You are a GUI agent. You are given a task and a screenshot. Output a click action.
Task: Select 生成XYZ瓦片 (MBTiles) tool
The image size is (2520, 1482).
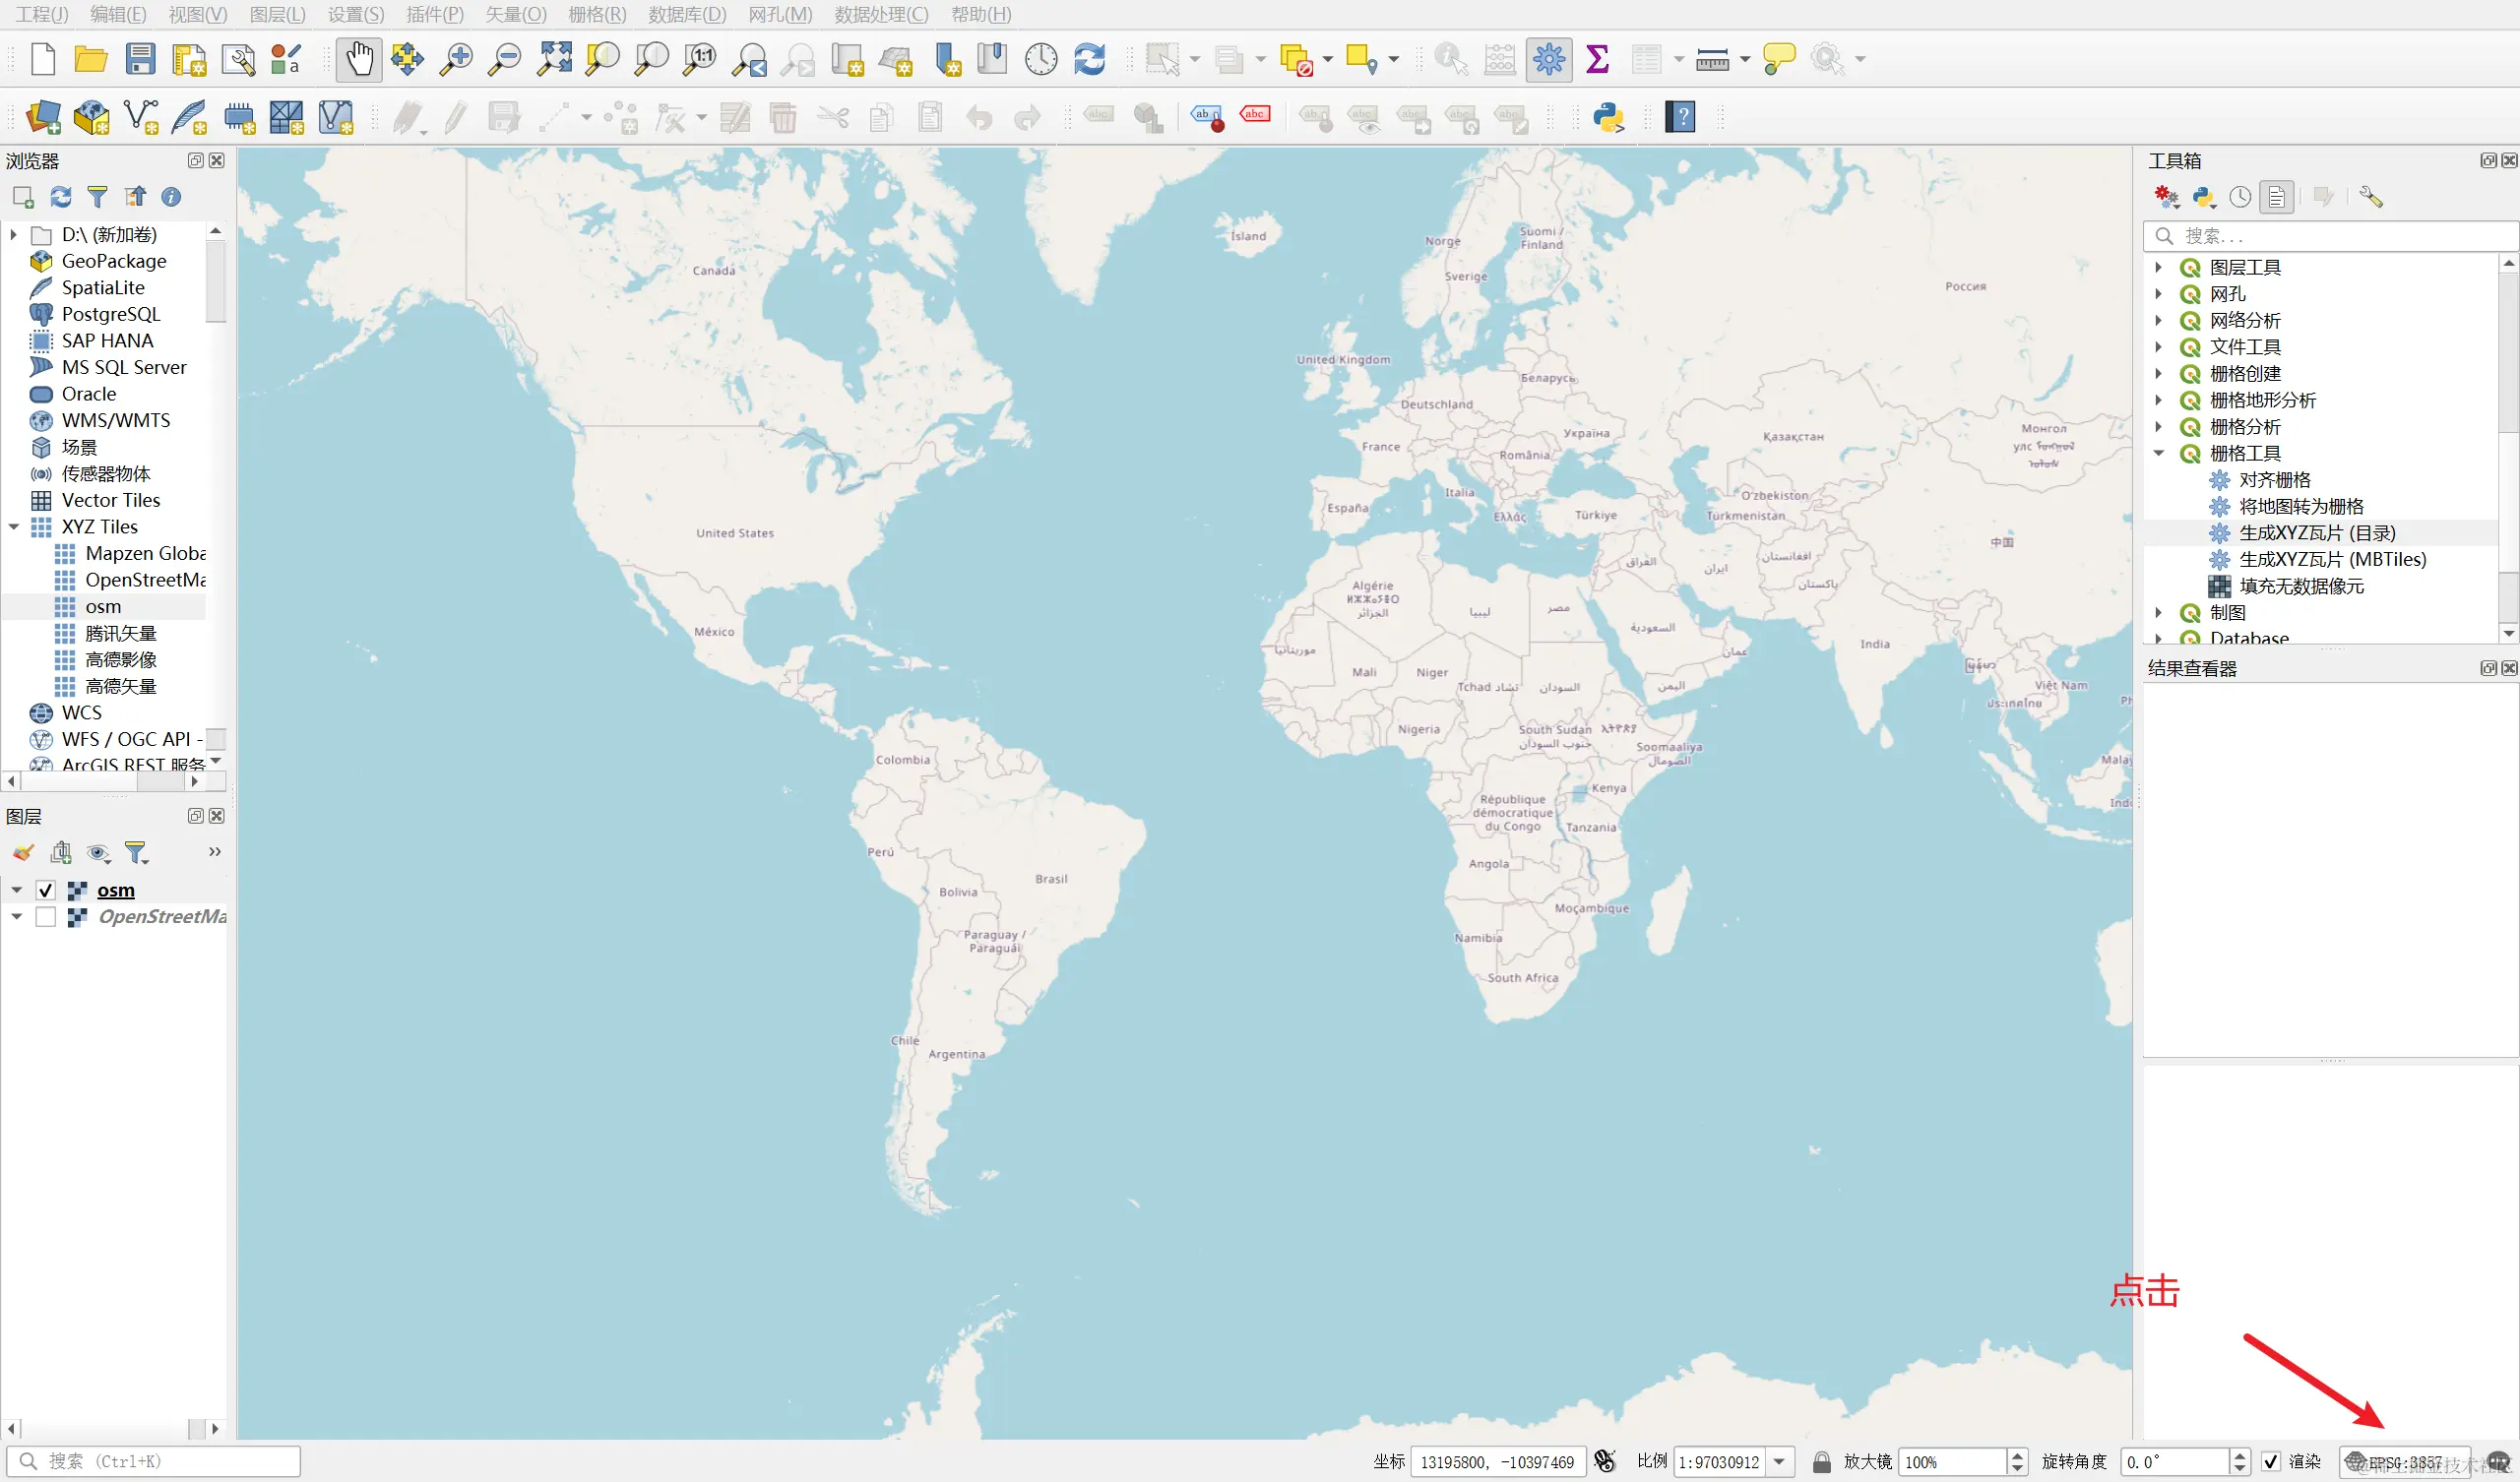[2332, 560]
